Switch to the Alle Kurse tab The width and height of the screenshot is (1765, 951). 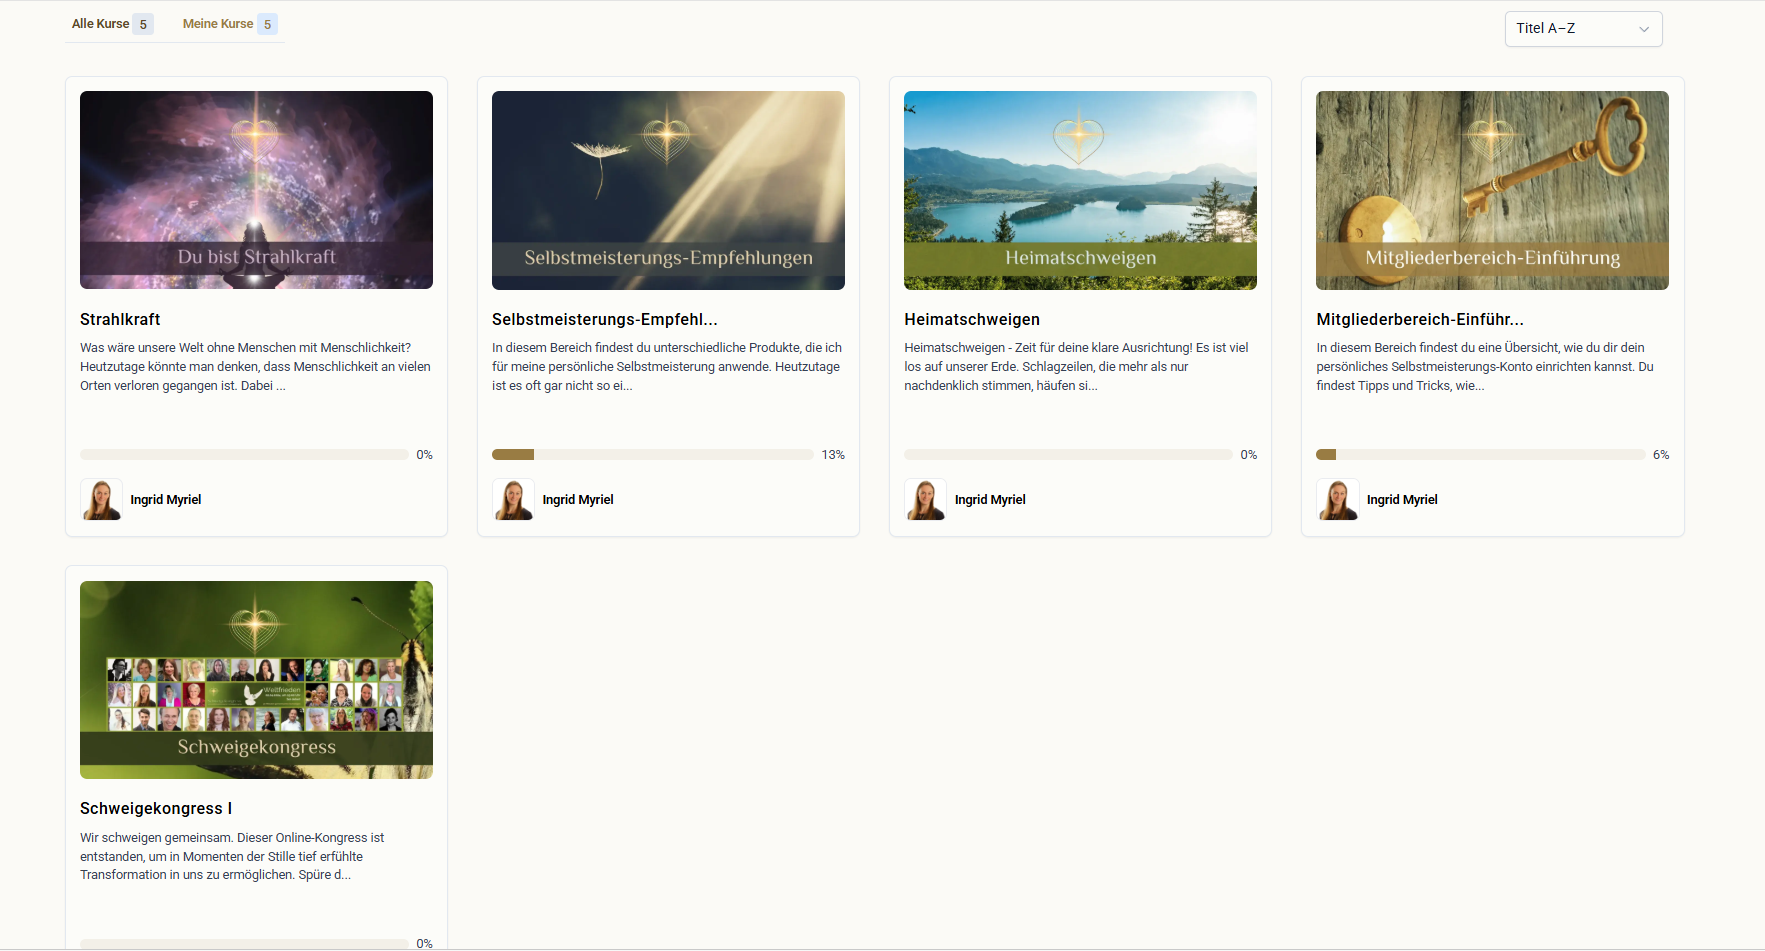[101, 24]
